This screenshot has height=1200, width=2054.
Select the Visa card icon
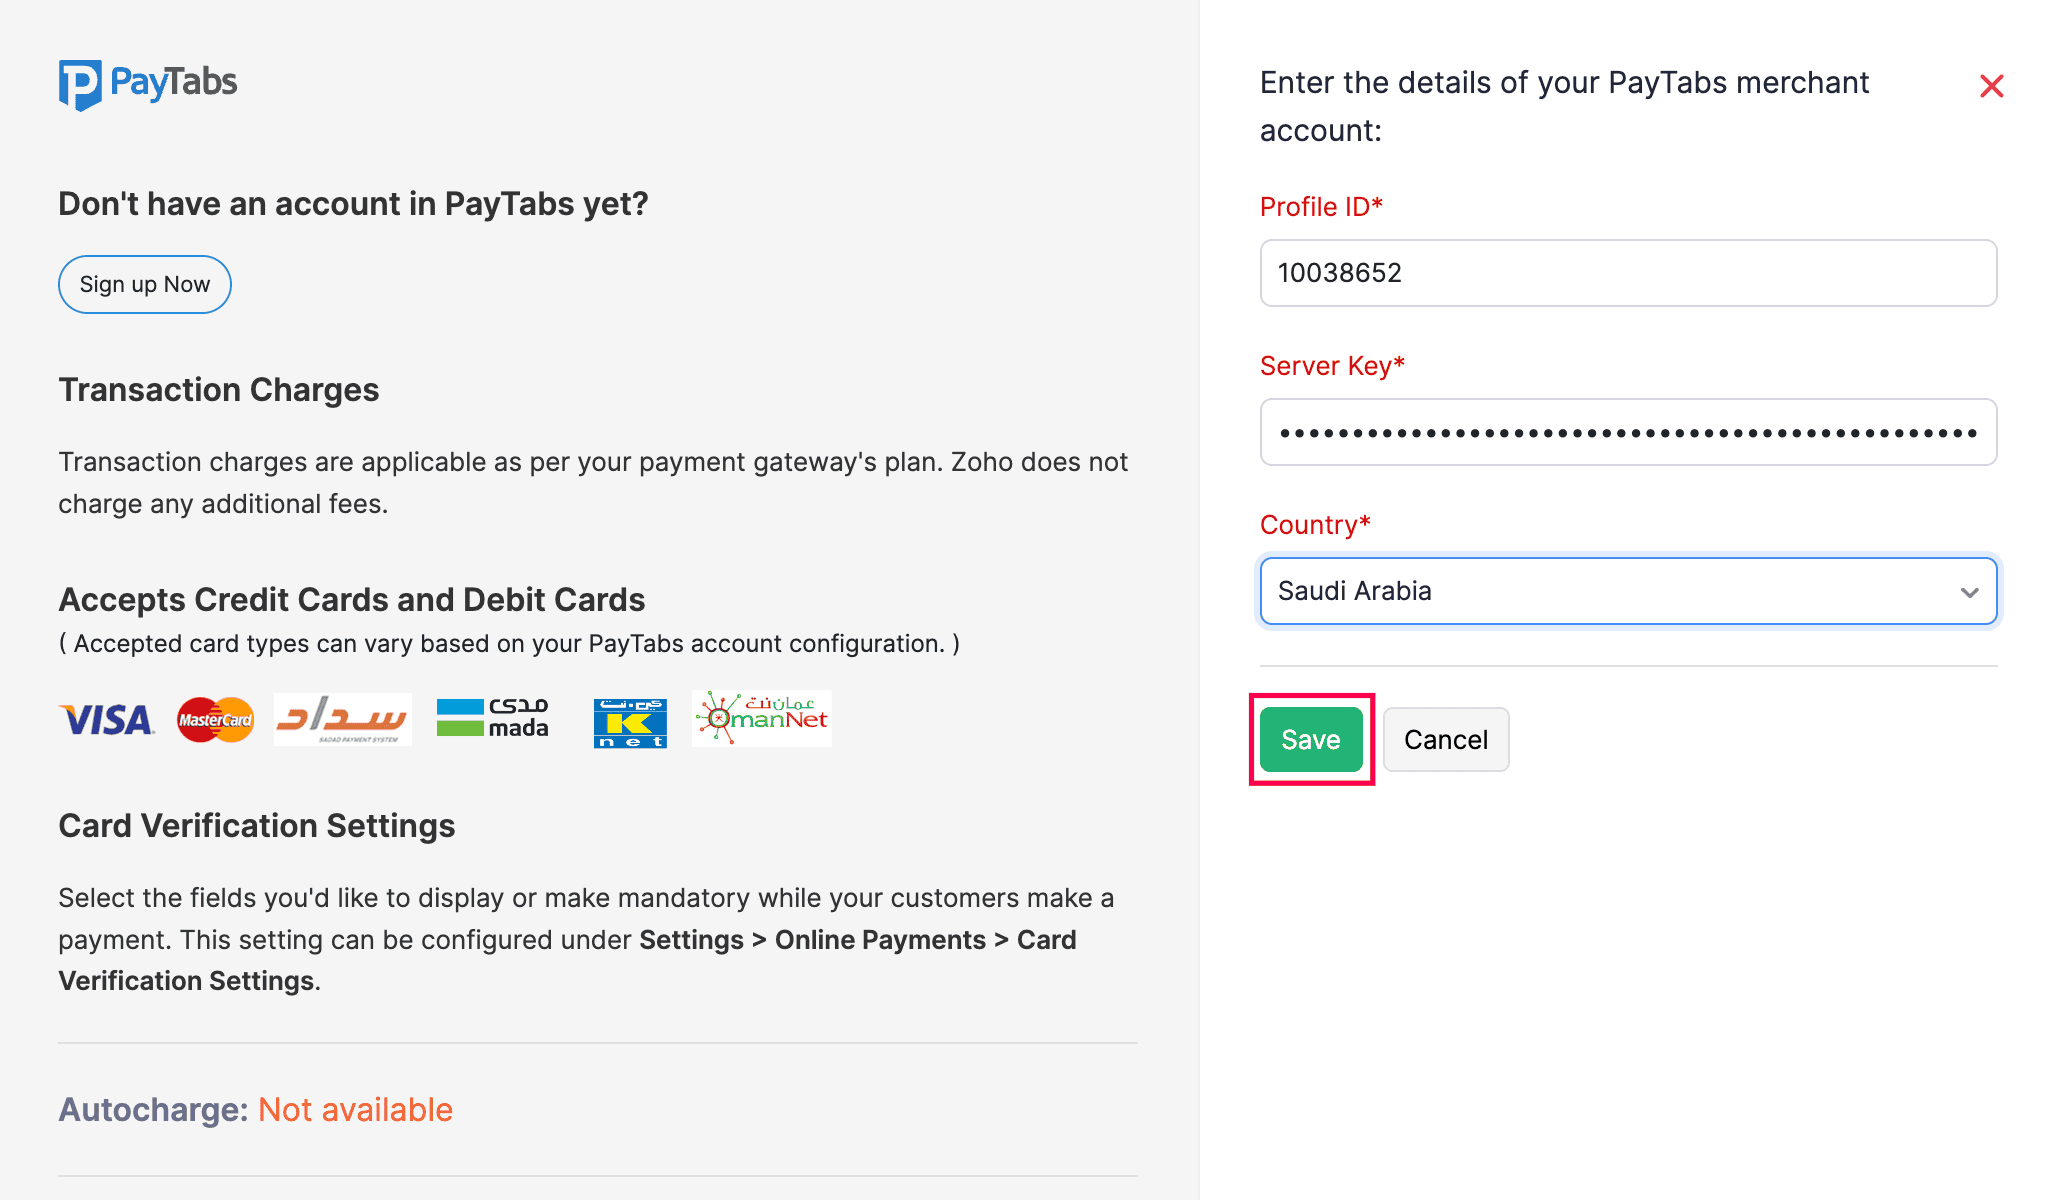[x=106, y=719]
